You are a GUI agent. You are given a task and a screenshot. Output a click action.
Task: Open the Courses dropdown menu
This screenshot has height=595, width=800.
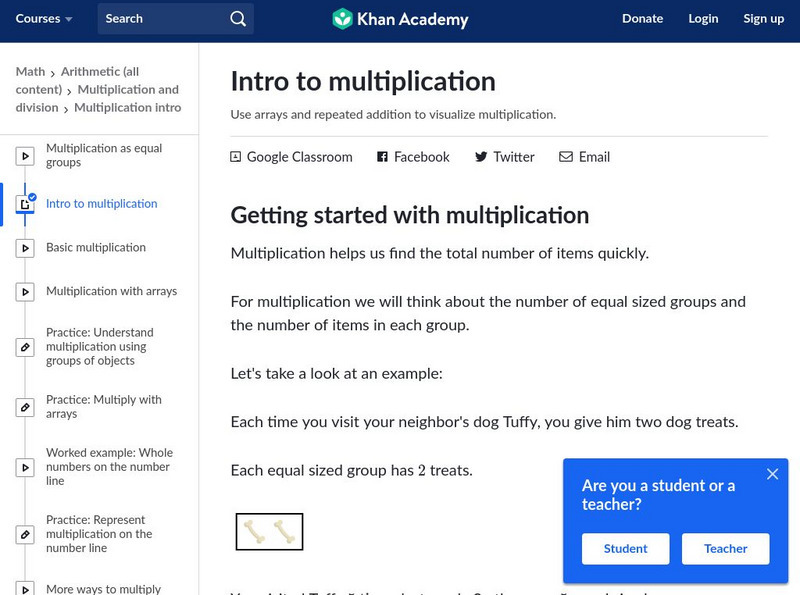click(x=44, y=19)
